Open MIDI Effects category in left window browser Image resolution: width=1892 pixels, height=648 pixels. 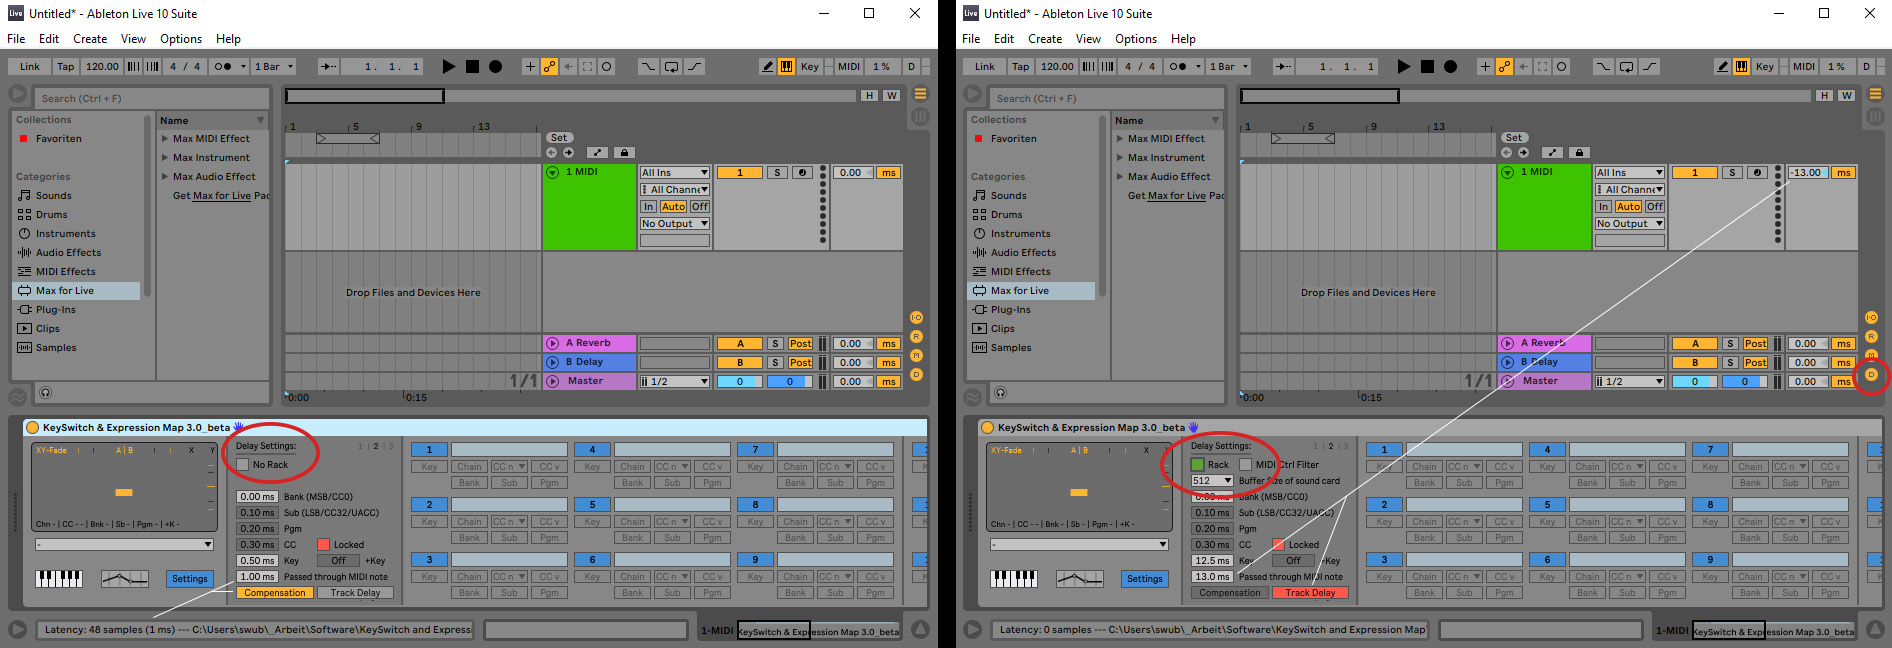click(x=66, y=272)
